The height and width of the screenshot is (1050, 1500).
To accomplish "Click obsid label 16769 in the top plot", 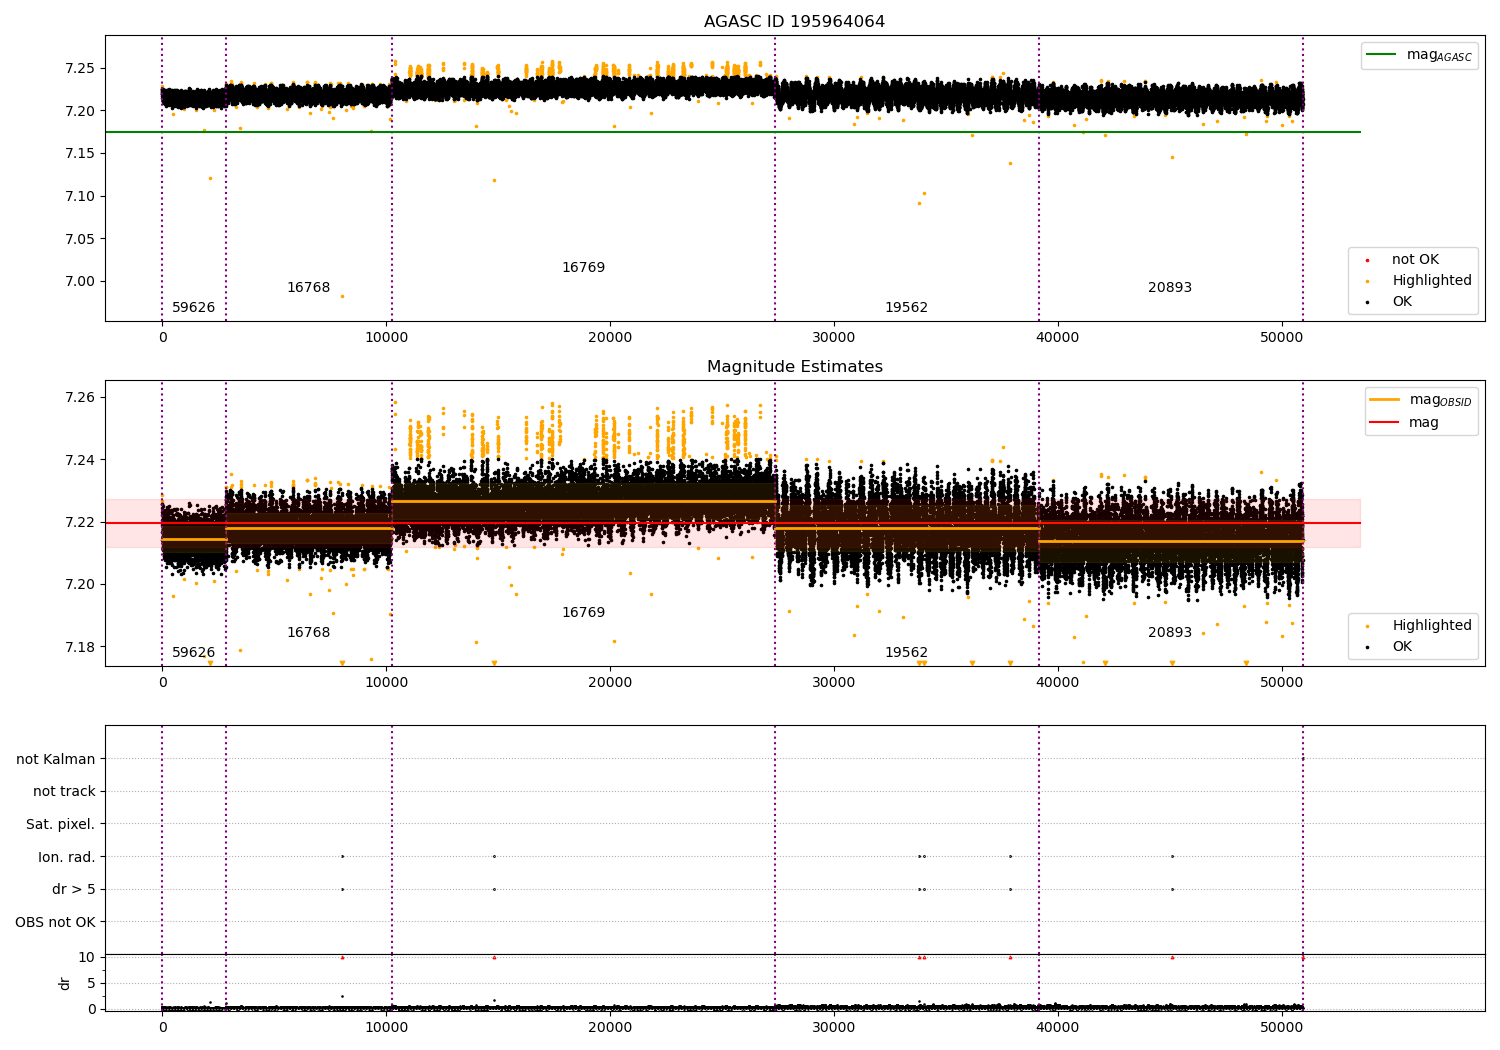I will click(583, 268).
